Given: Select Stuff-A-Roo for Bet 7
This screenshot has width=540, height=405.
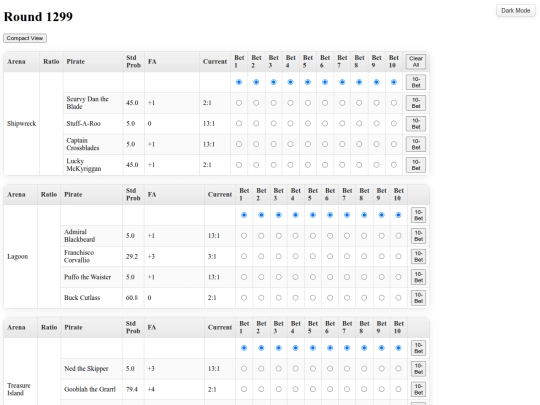Looking at the screenshot, I should 342,124.
